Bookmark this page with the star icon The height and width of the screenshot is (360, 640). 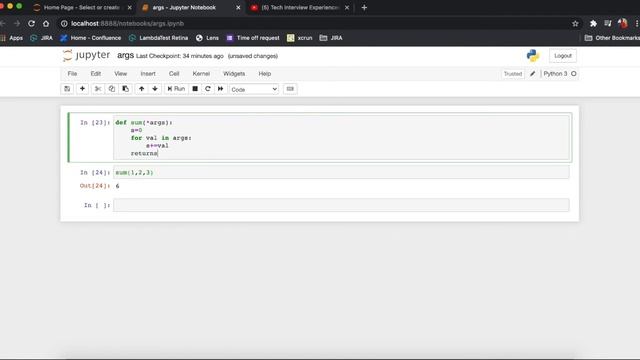tap(575, 24)
